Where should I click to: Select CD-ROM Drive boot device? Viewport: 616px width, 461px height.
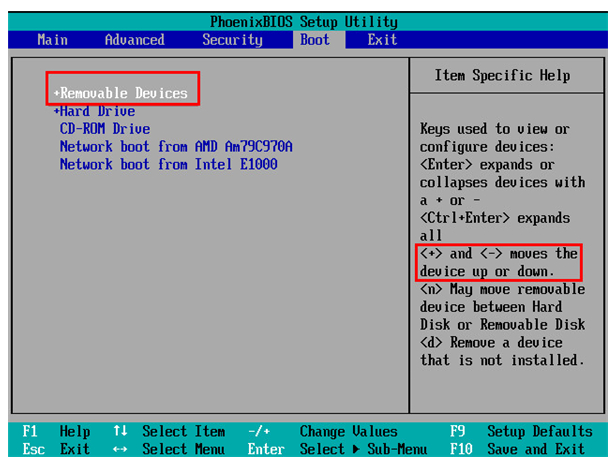click(105, 129)
